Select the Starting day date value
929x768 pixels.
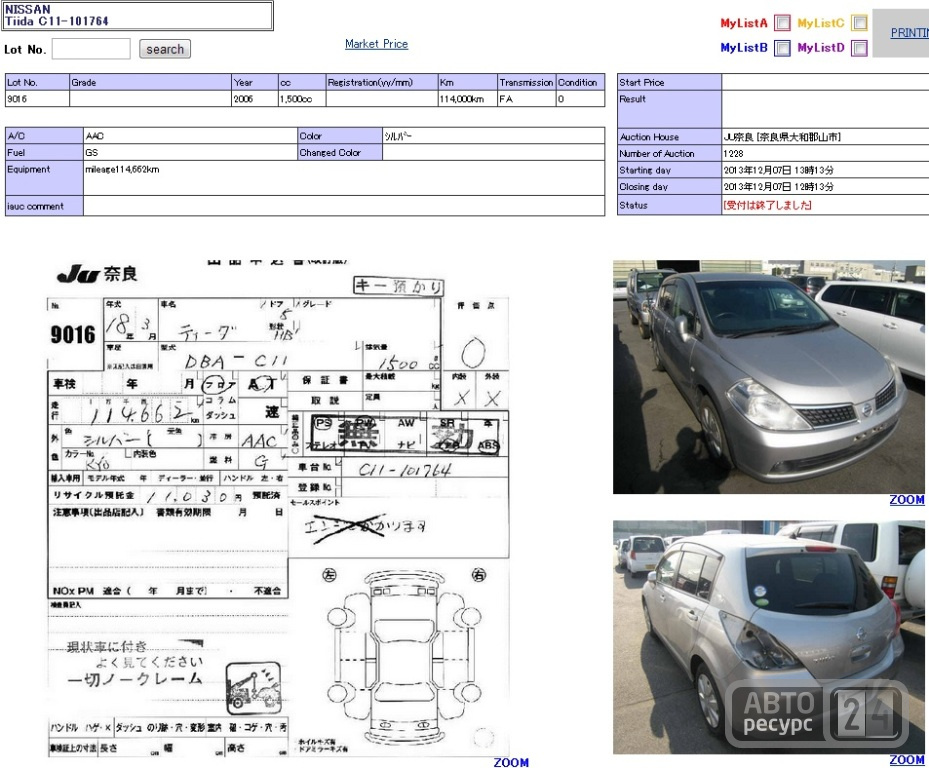[x=779, y=170]
